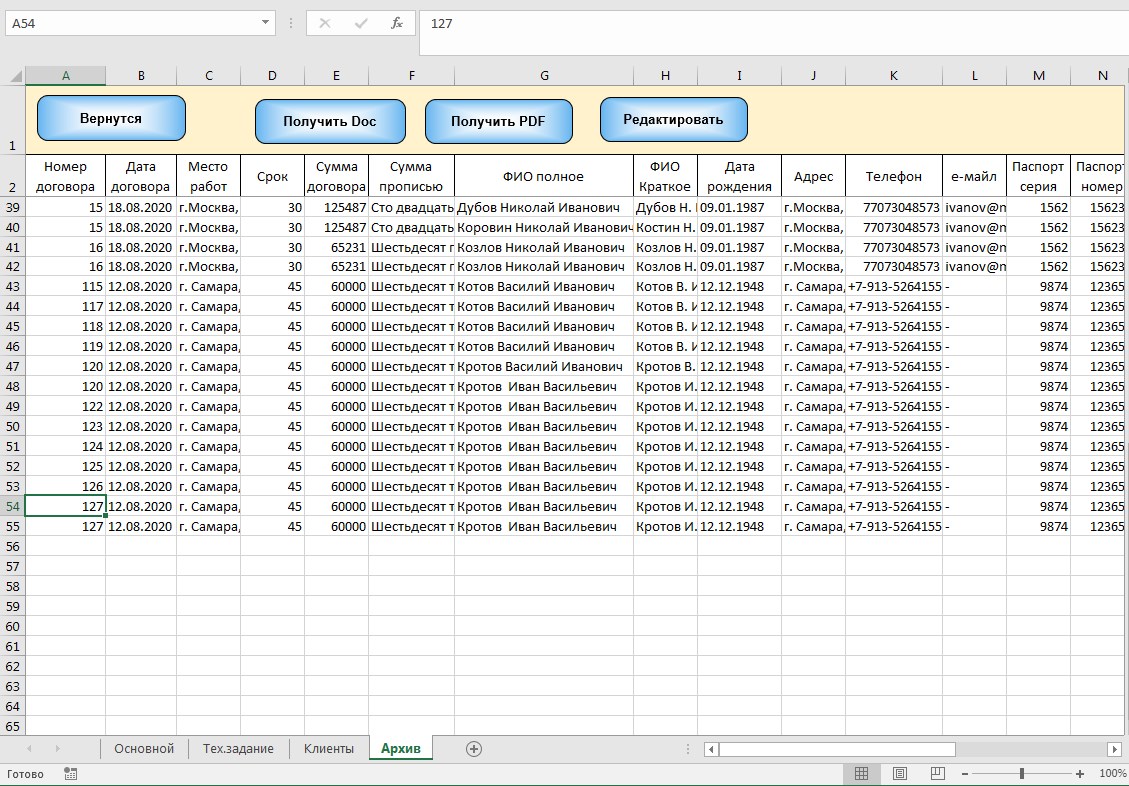Click the Редактировать button

click(x=673, y=119)
